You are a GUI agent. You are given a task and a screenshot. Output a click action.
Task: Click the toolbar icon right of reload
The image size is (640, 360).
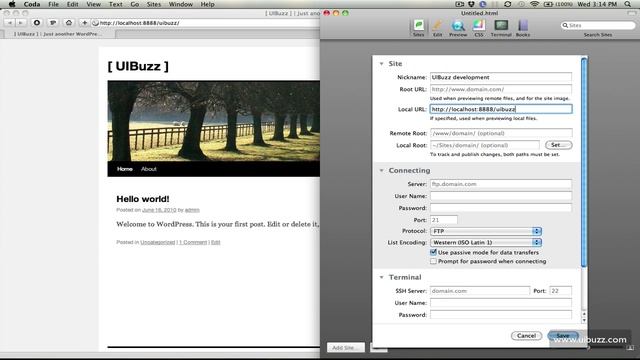53,23
